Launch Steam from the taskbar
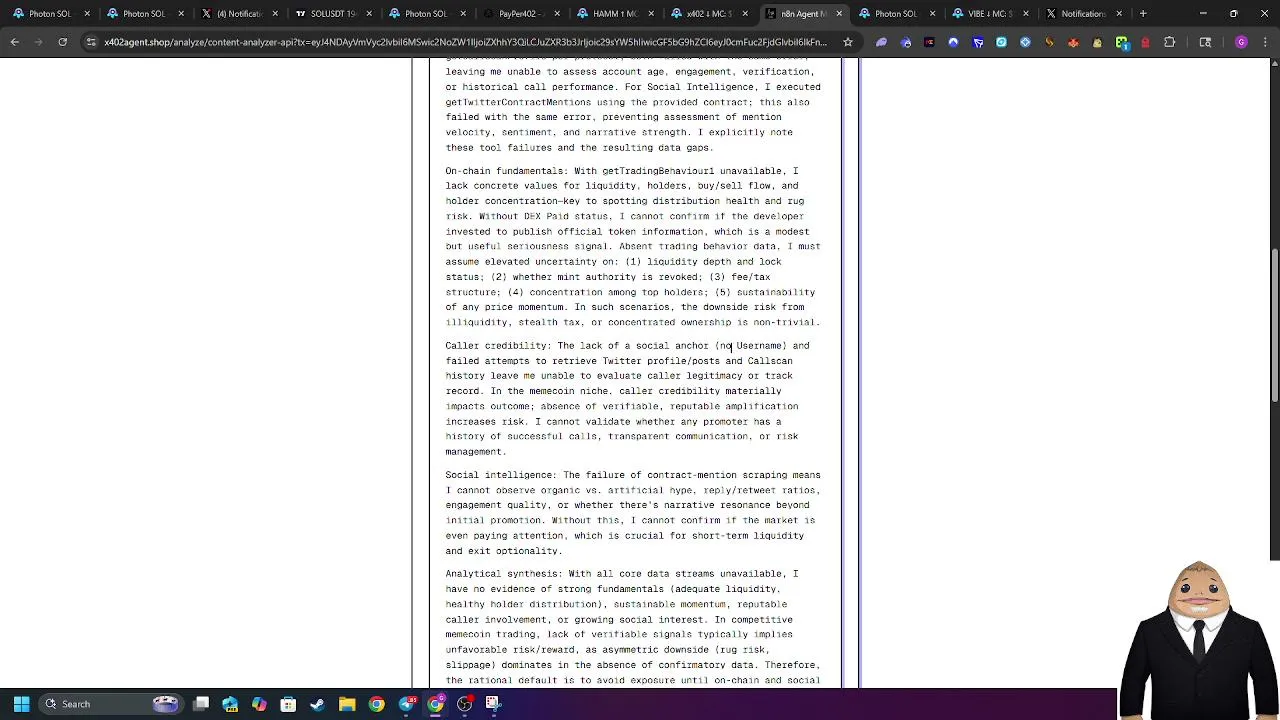This screenshot has height=720, width=1280. pos(317,704)
